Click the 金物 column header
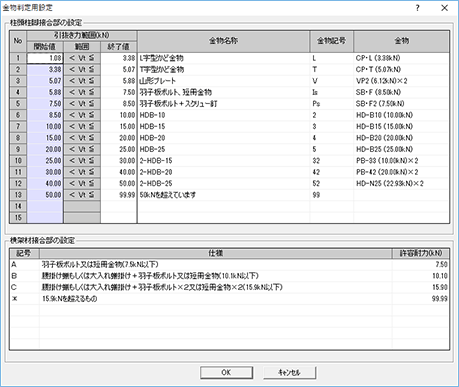459x387 pixels. coord(401,41)
